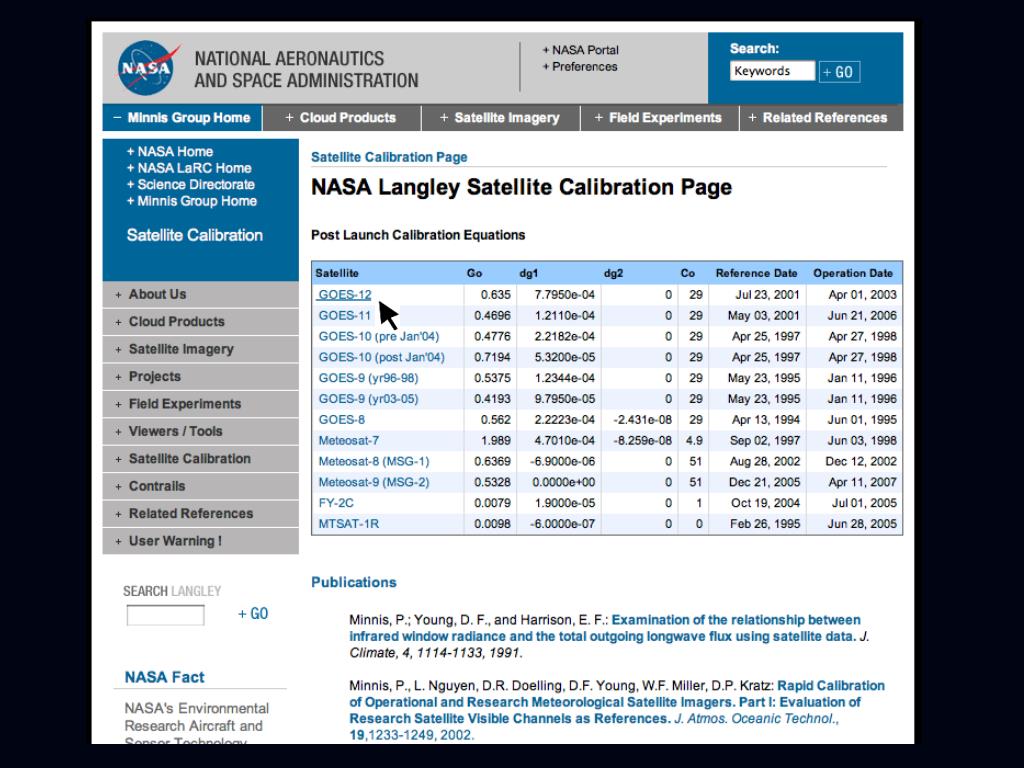Open Contrails in the sidebar menu
Image resolution: width=1024 pixels, height=768 pixels.
click(x=200, y=487)
